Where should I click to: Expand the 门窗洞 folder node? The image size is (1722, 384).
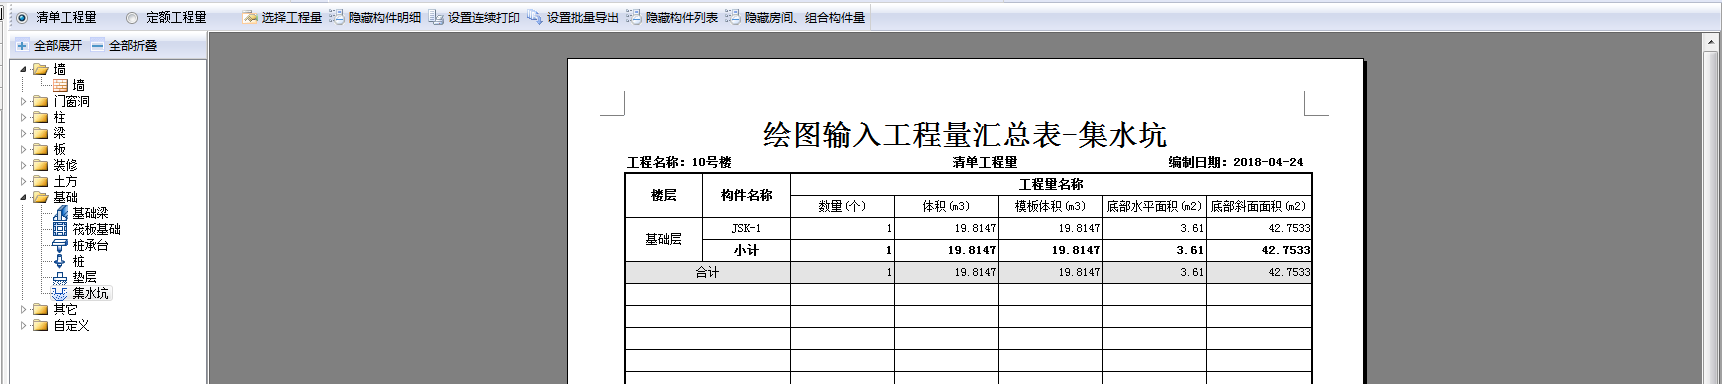tap(24, 101)
